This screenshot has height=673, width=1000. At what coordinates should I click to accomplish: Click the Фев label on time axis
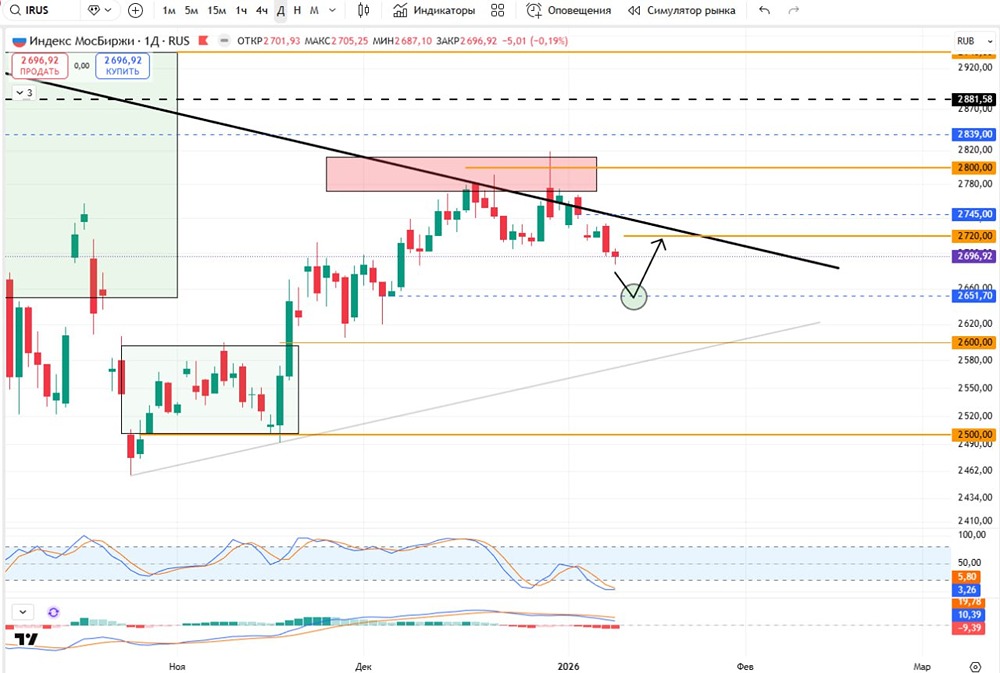(x=745, y=667)
